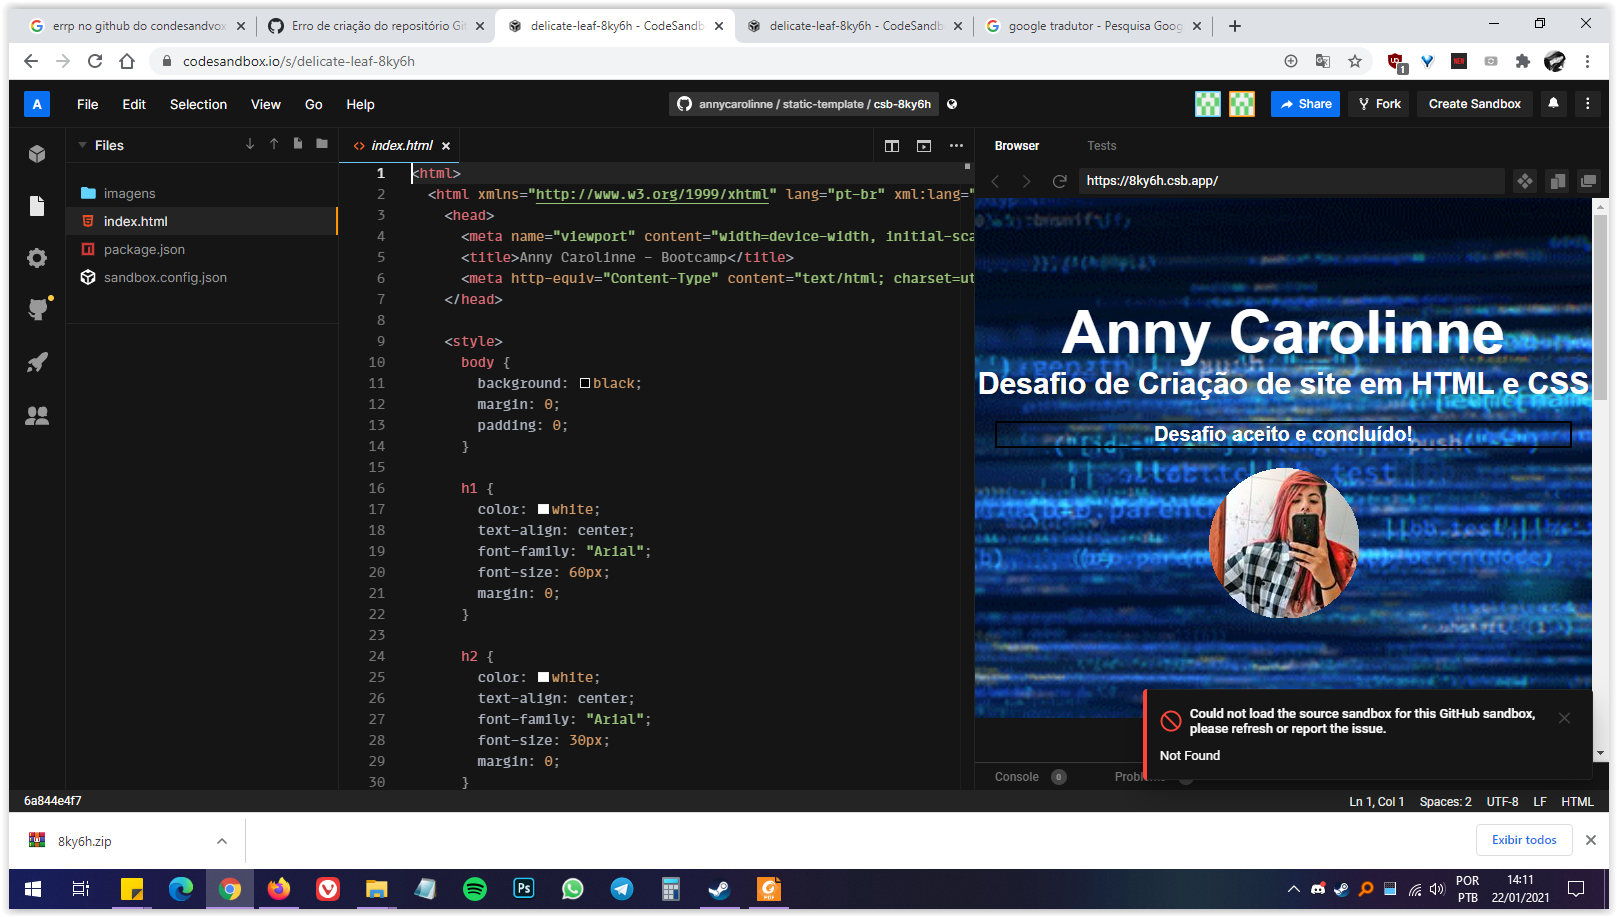The width and height of the screenshot is (1617, 917).
Task: Click the black color swatch on line 11
Action: point(585,384)
